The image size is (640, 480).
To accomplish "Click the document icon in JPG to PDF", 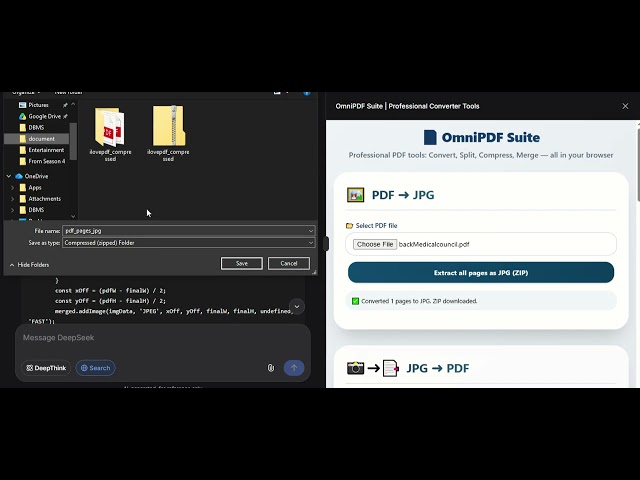I will (391, 368).
